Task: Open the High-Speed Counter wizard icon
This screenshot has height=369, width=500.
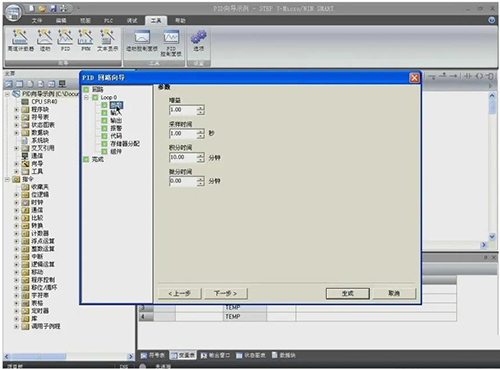Action: coord(20,40)
